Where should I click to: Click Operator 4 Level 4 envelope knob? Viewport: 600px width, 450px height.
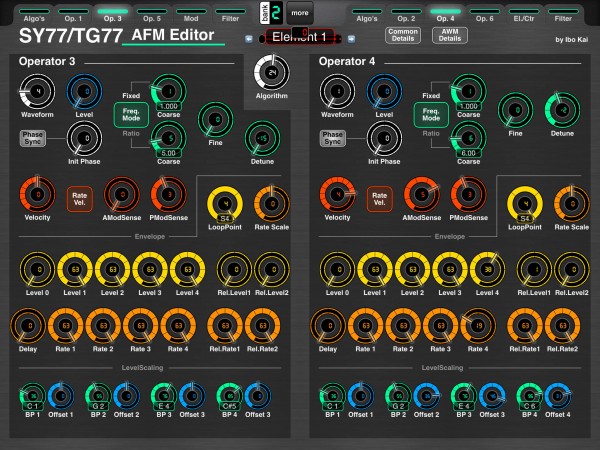click(488, 269)
